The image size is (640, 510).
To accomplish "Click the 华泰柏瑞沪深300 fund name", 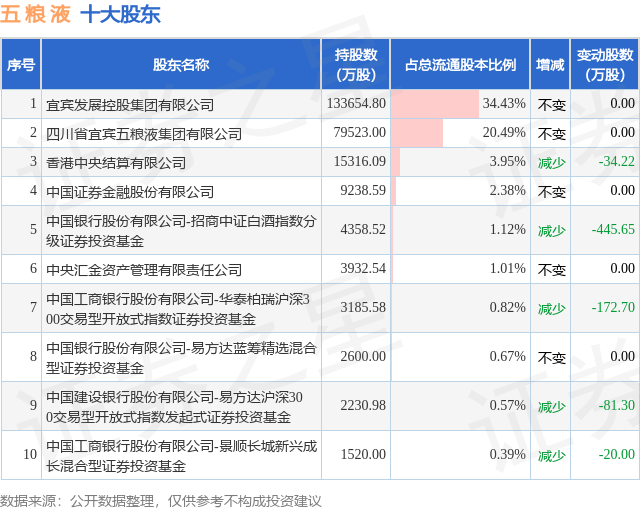I will coord(178,309).
